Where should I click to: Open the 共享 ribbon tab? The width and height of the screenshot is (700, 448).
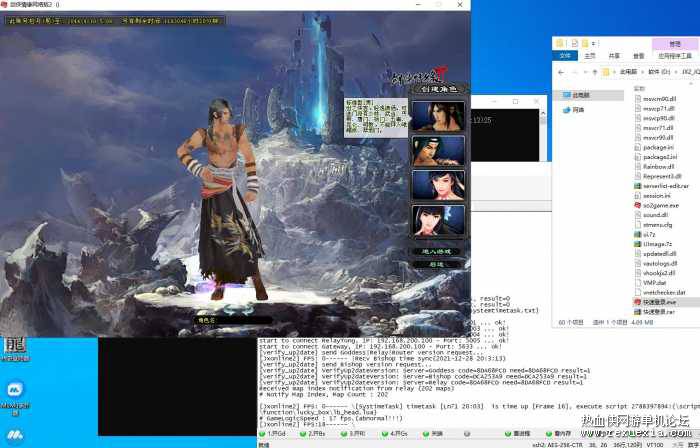(614, 56)
